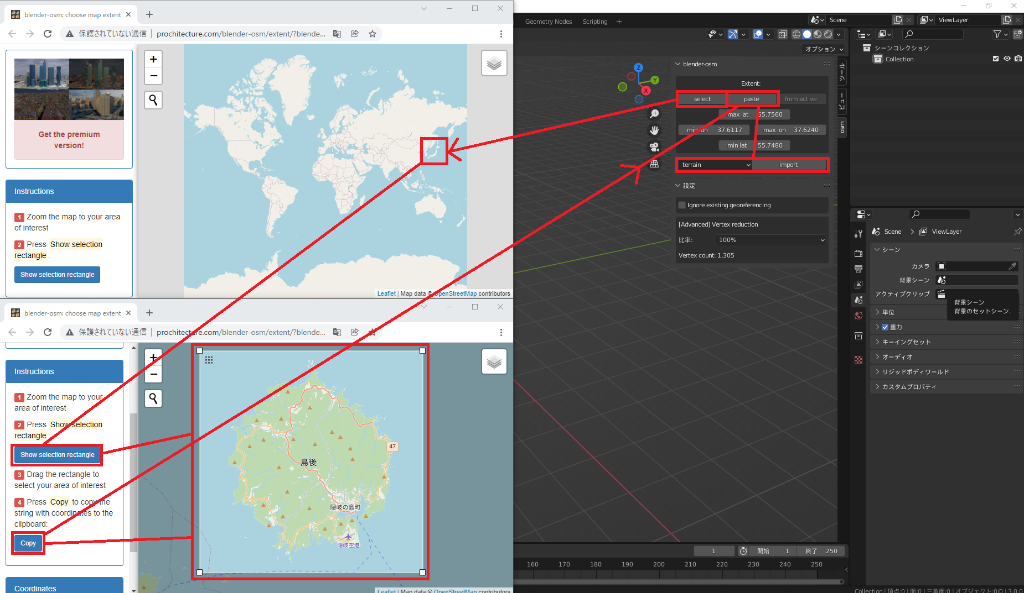Open the terrain import type dropdown

coord(714,164)
